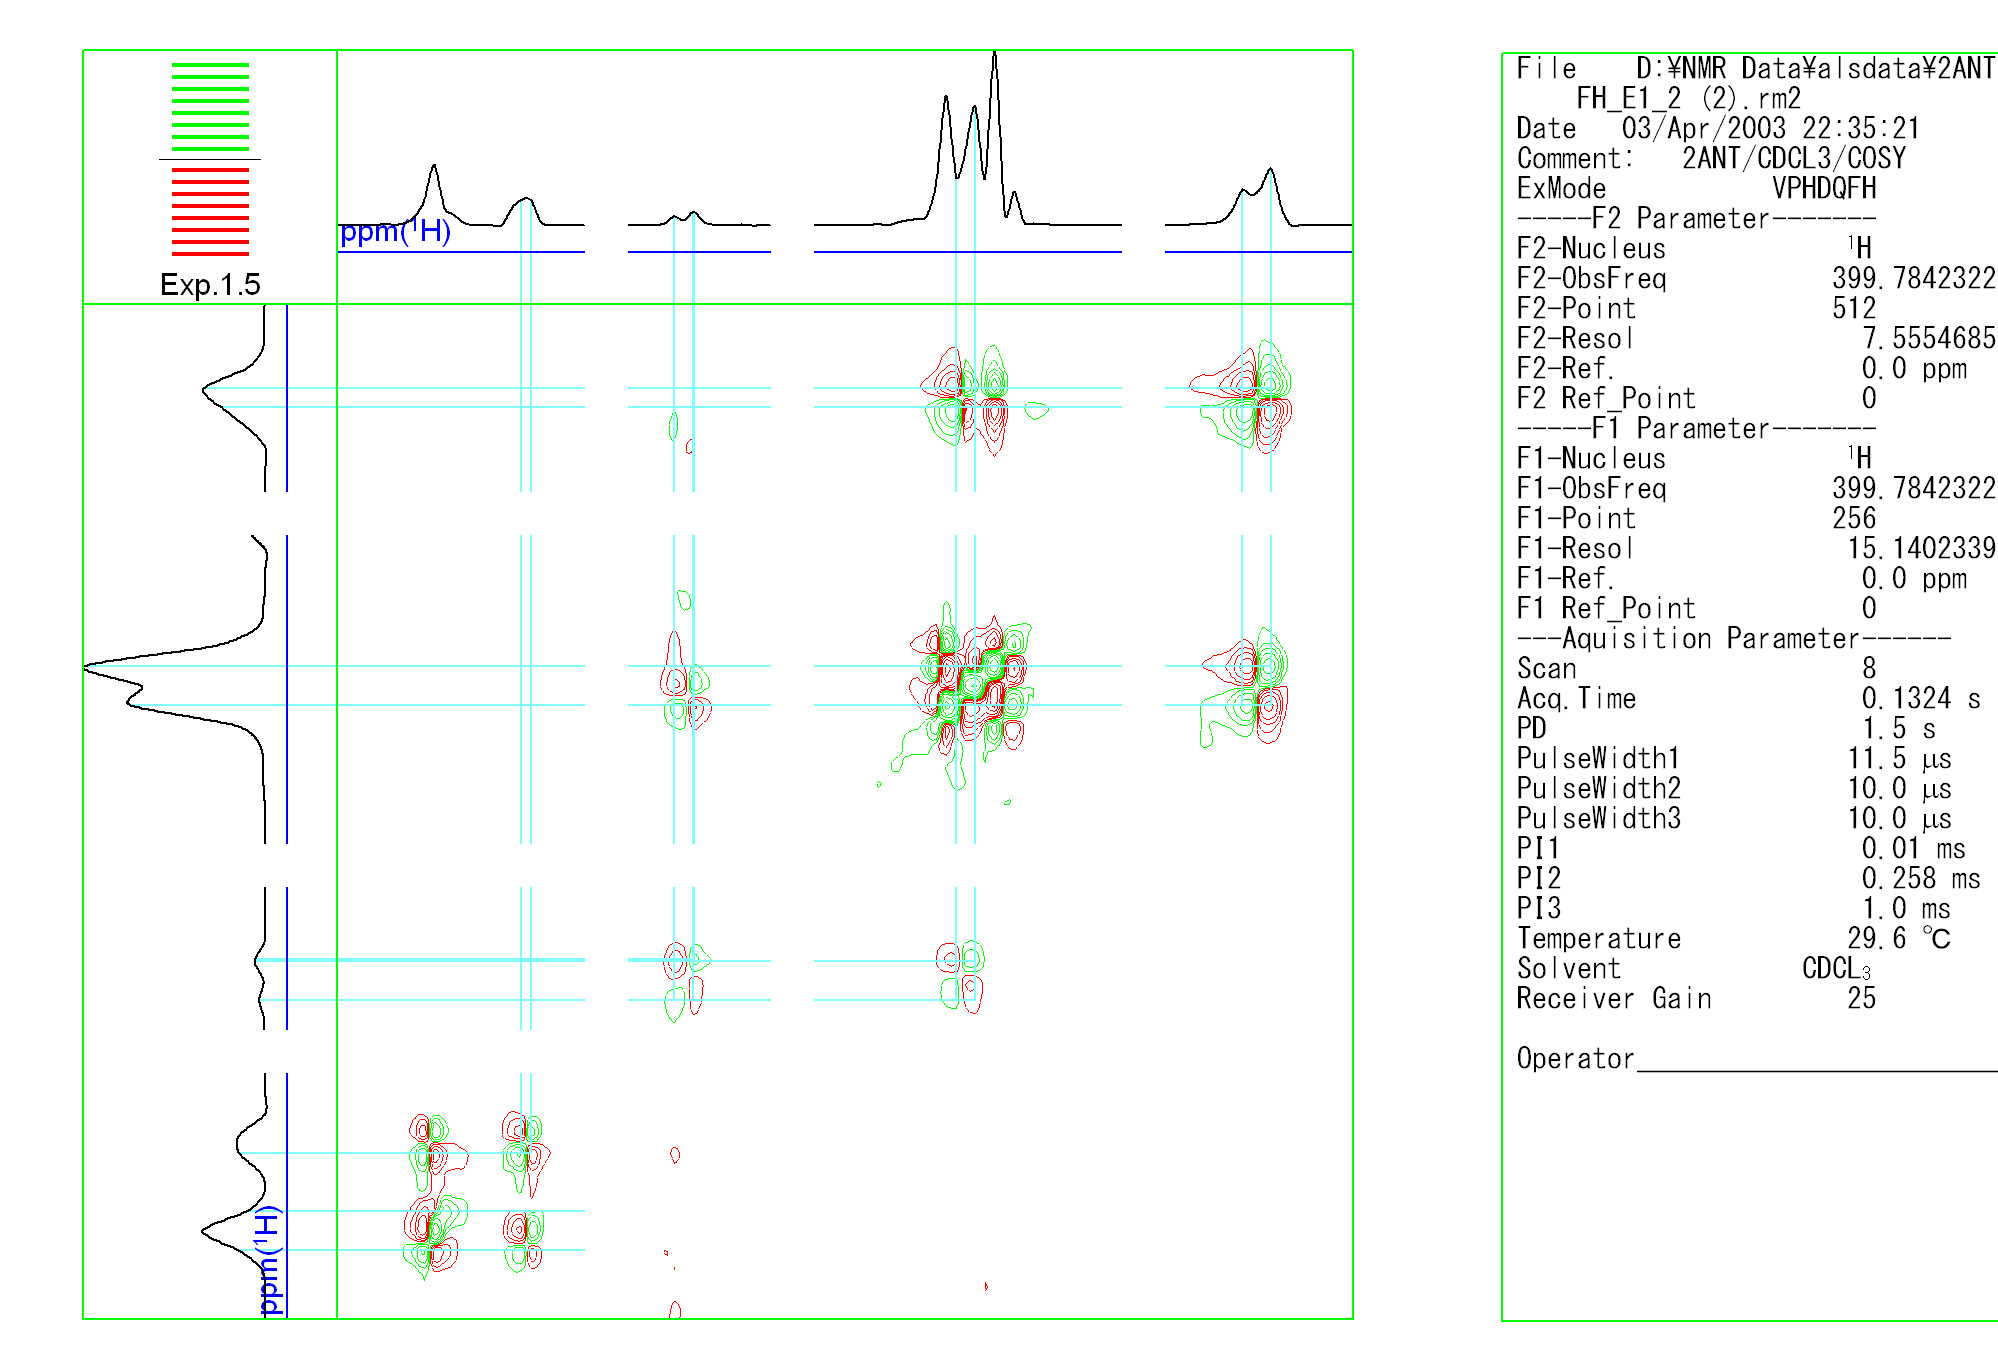
Task: Click the F1-Ref. 0.0 ppm row
Action: click(x=1741, y=578)
